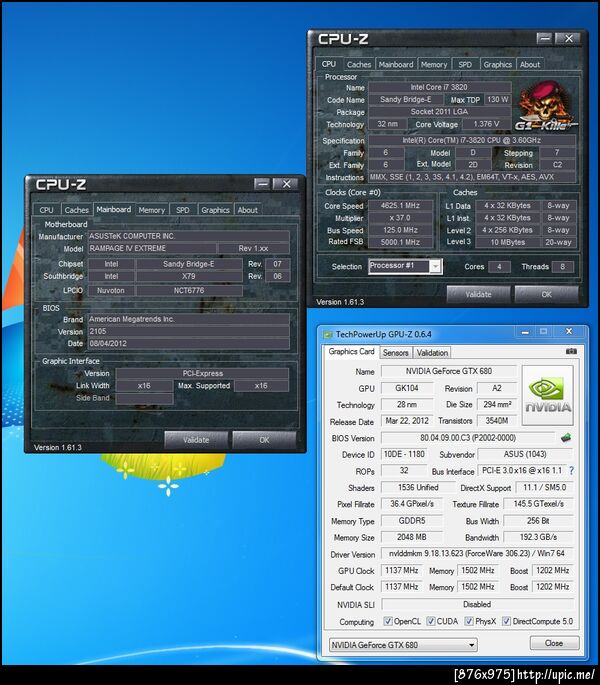600x685 pixels.
Task: Minimize the CPU-Z Mainboard window
Action: click(262, 184)
